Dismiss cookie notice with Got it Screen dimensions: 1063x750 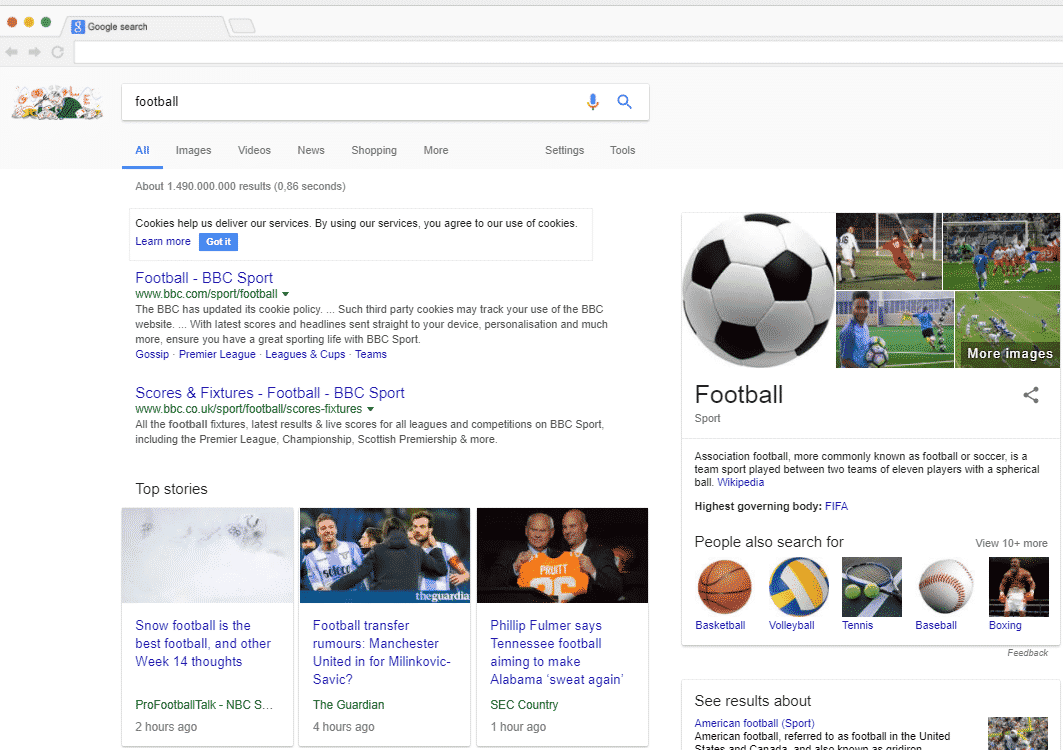point(218,242)
